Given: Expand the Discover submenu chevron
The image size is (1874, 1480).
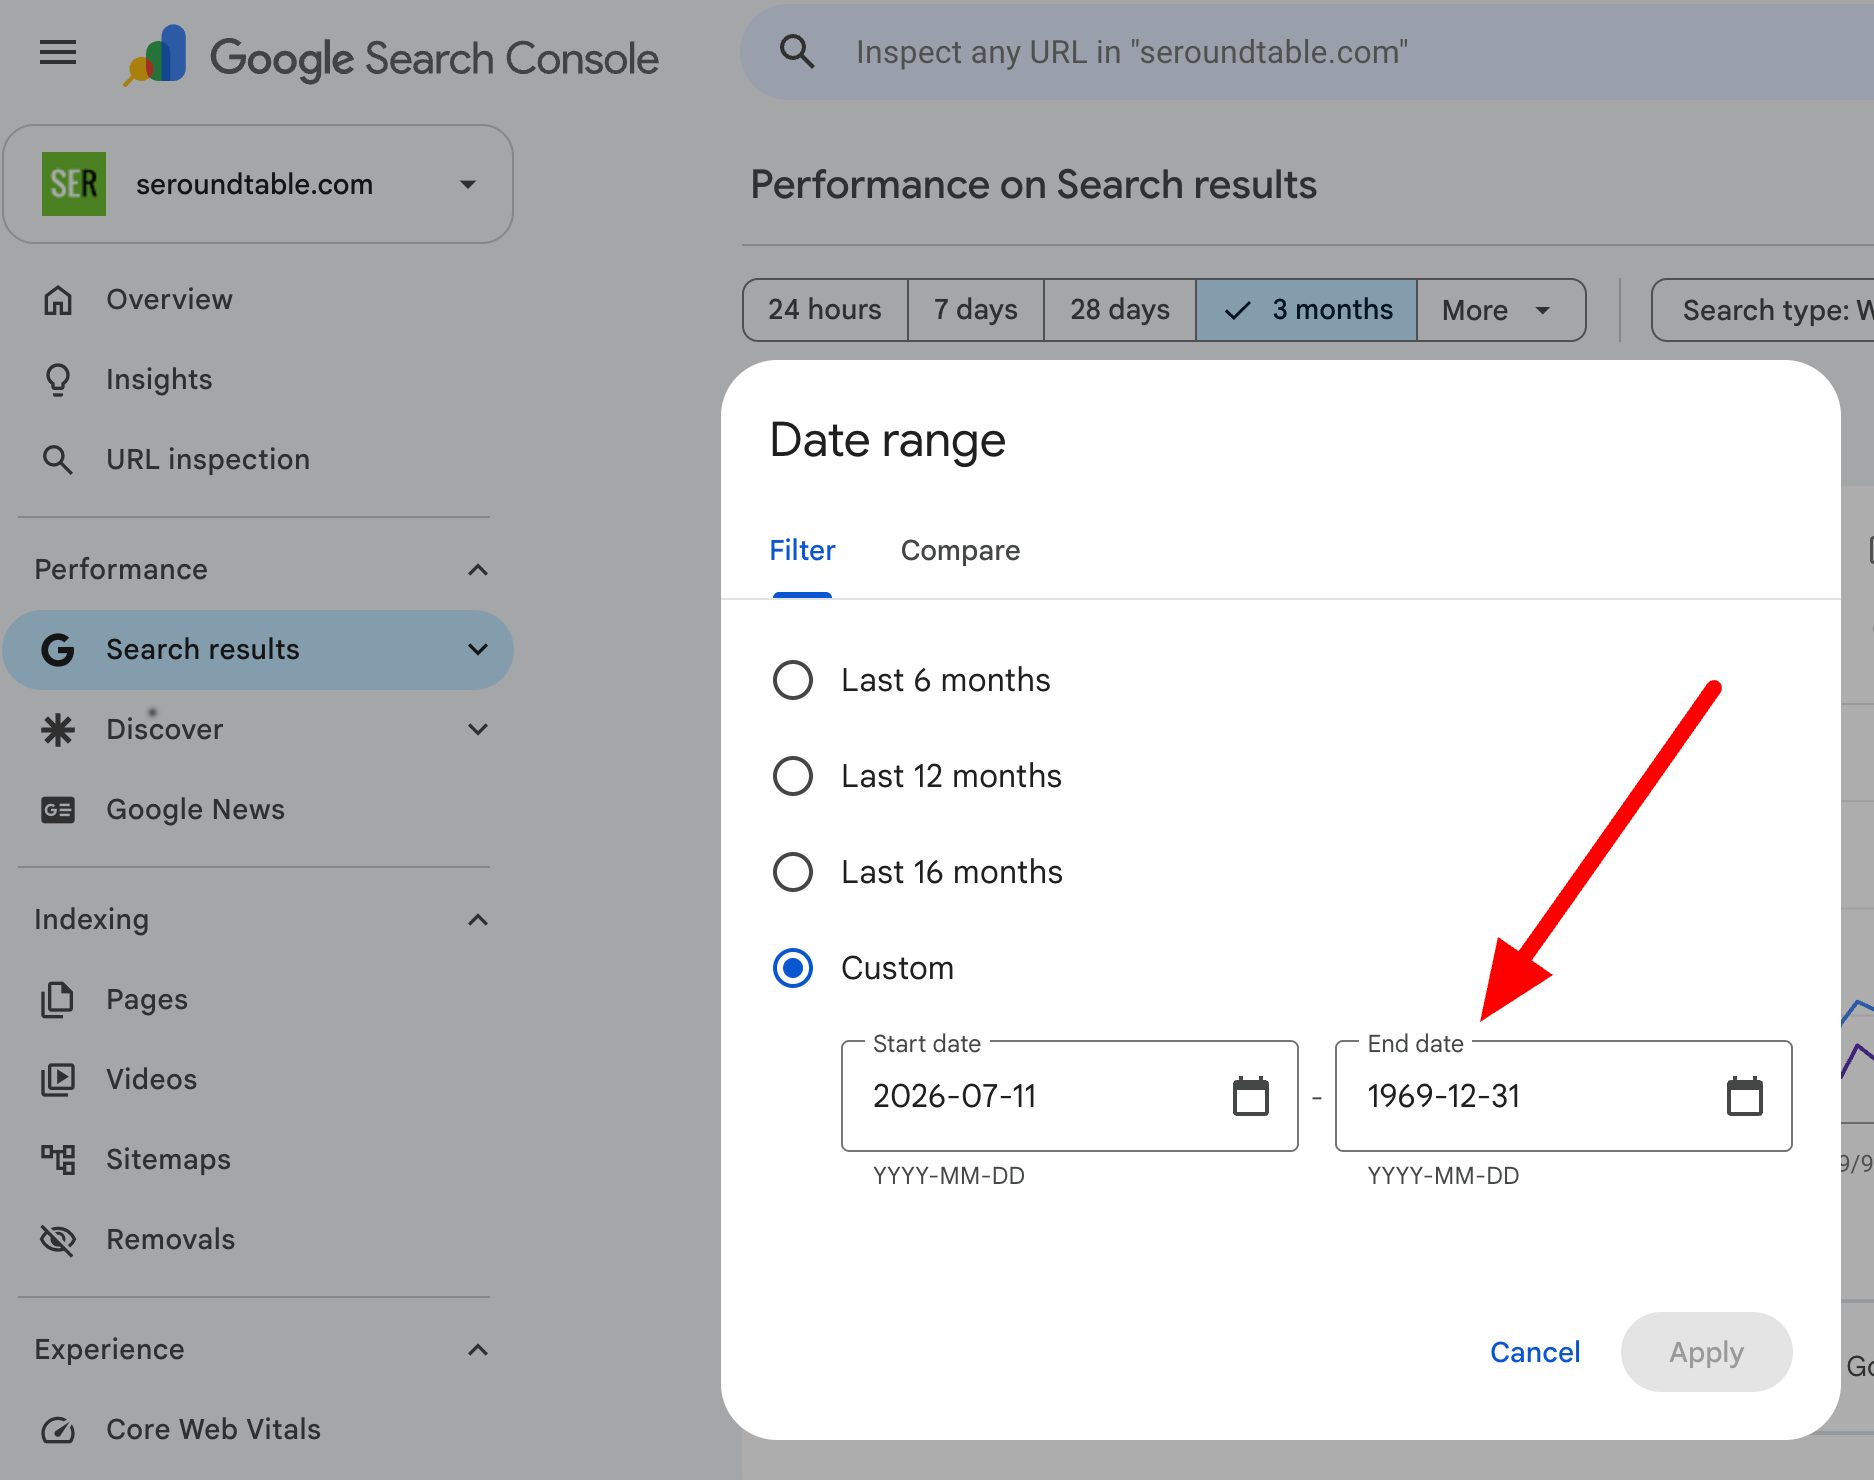Looking at the screenshot, I should 478,730.
